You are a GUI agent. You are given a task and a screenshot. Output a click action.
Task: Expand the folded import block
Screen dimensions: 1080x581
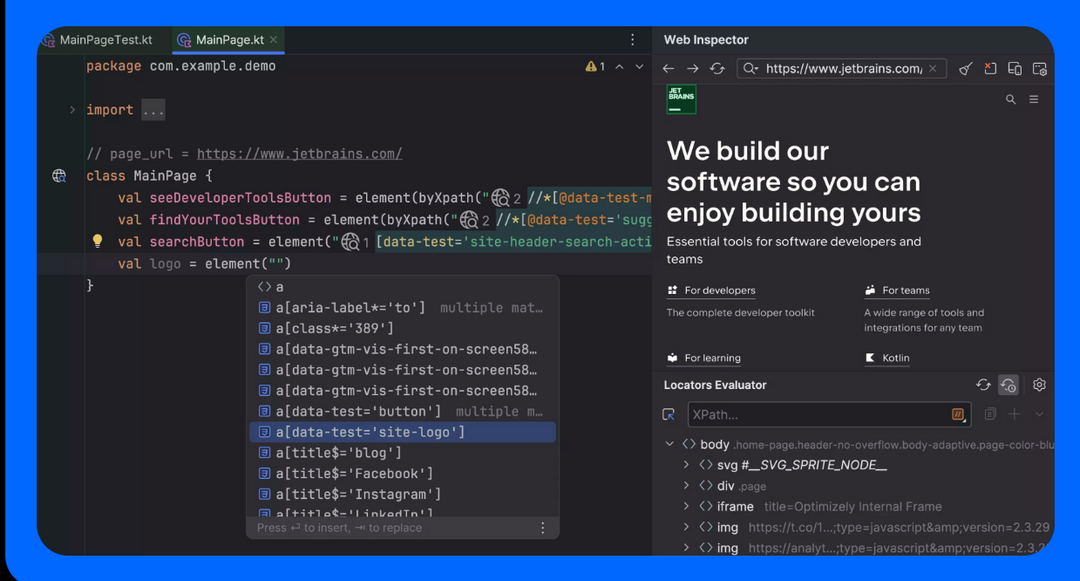coord(72,110)
